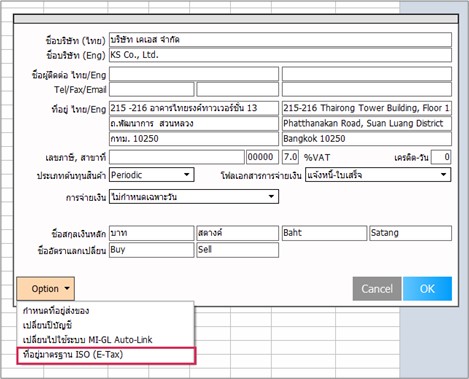
Task: Edit the Satang currency field
Action: [411, 233]
